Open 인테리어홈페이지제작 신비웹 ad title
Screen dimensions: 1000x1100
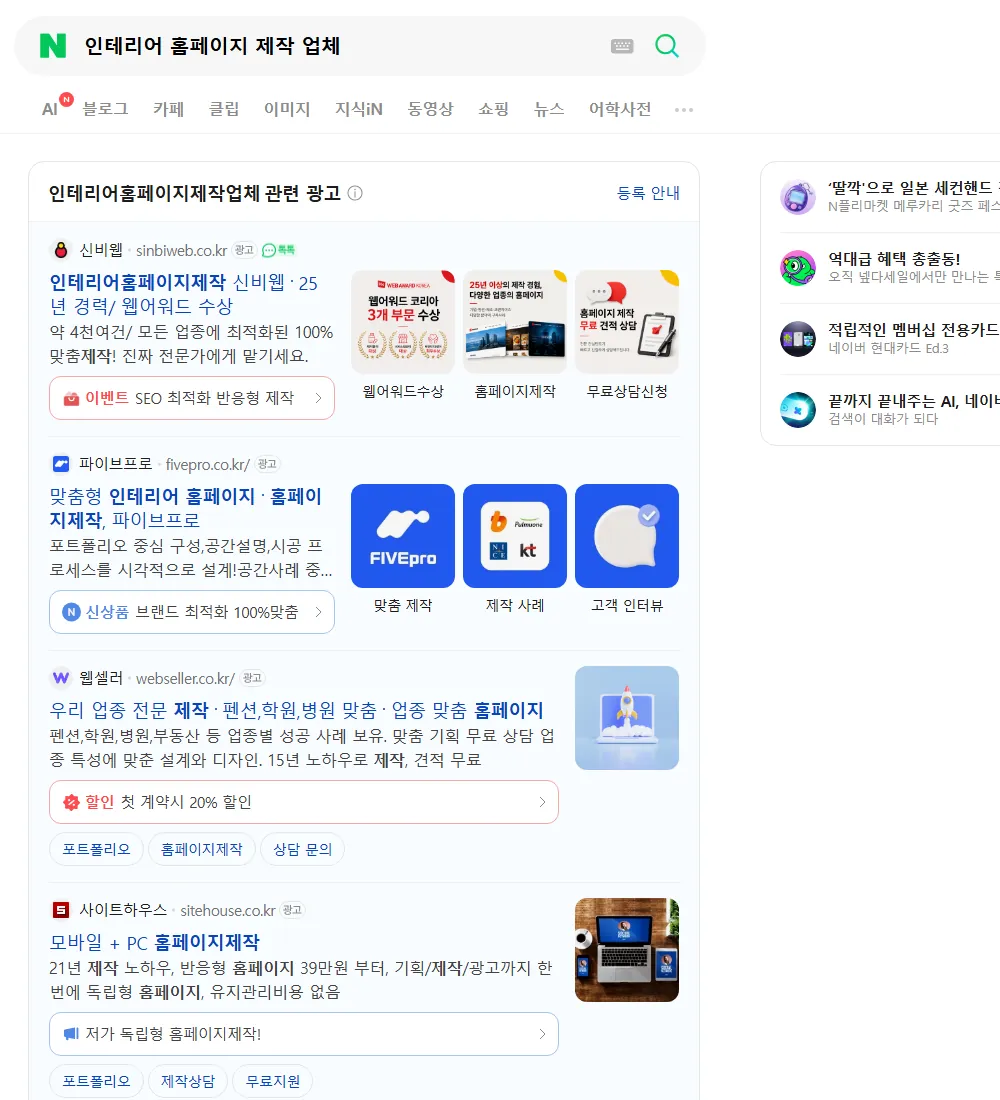[184, 294]
